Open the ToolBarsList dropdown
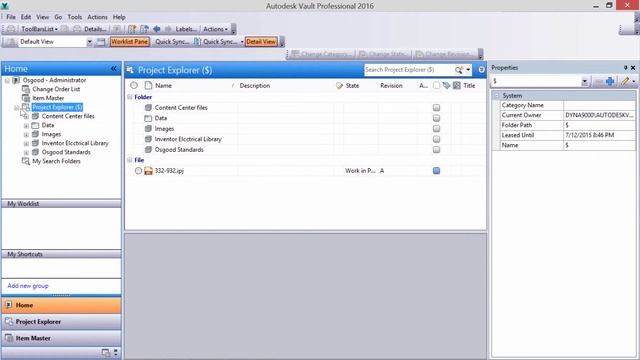The height and width of the screenshot is (360, 640). 40,29
